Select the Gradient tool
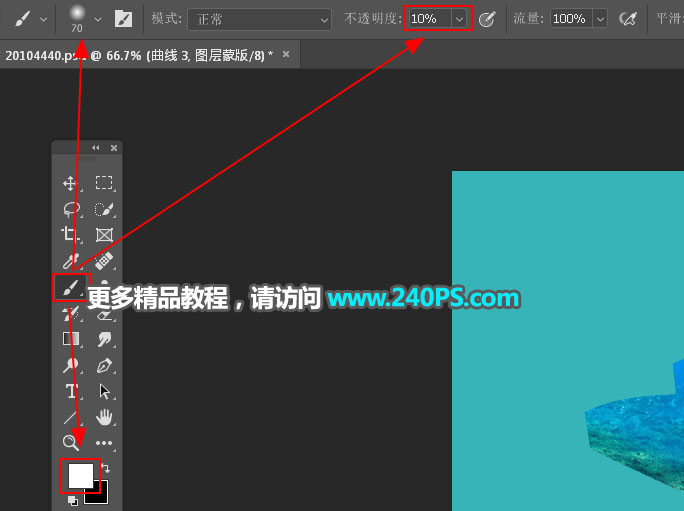 click(71, 339)
